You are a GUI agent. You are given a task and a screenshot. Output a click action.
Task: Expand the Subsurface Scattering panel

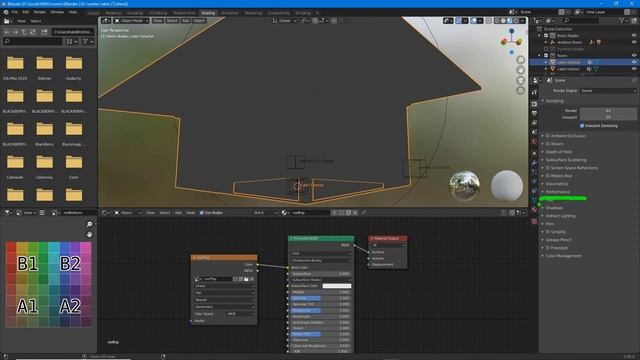[566, 160]
